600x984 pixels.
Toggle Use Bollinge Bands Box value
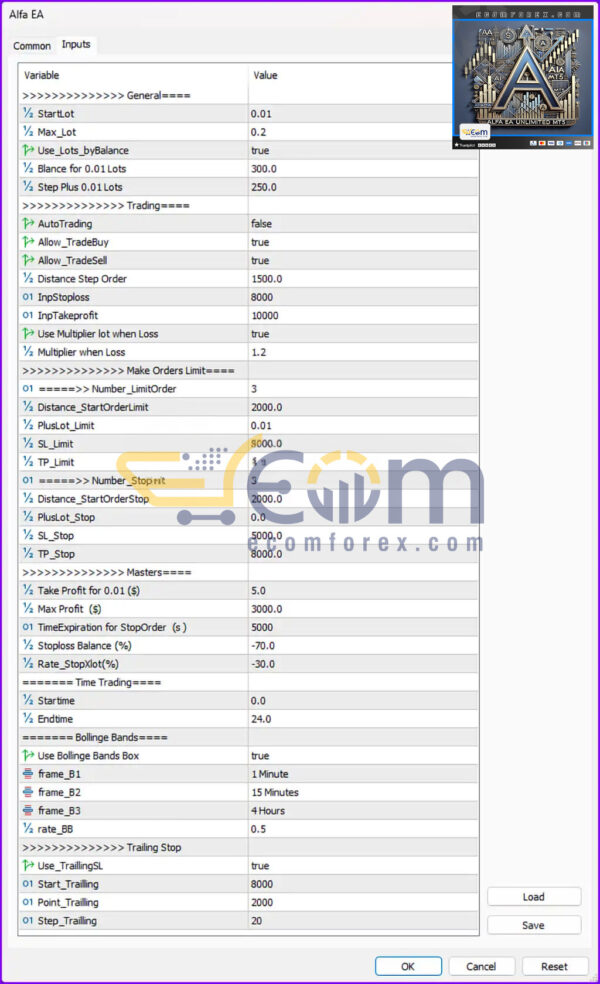pos(260,756)
